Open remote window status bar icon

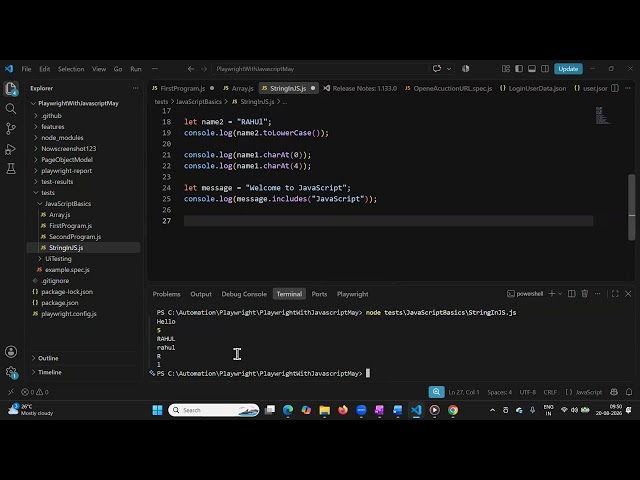pos(11,392)
